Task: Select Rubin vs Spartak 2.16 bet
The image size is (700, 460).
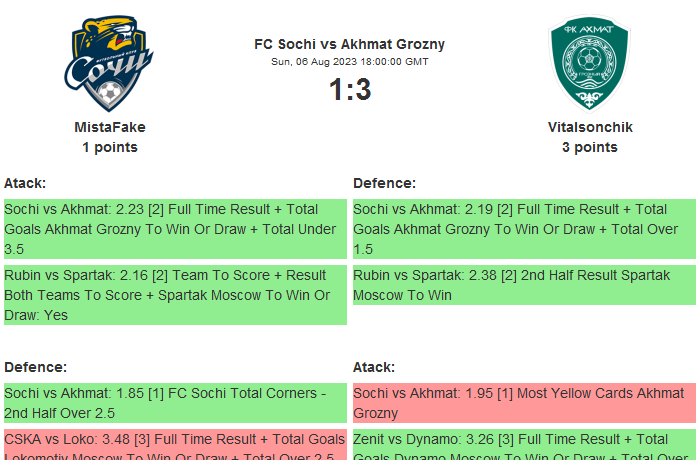Action: (x=175, y=295)
